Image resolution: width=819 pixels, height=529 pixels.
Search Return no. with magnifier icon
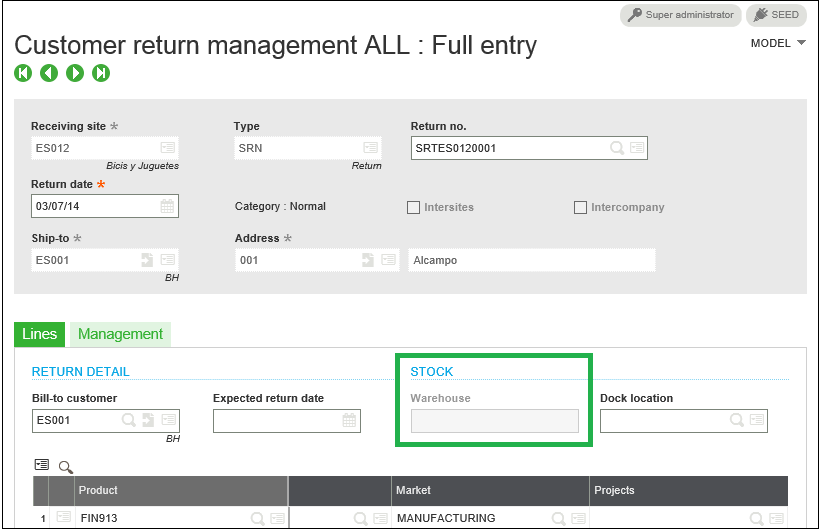click(x=617, y=148)
